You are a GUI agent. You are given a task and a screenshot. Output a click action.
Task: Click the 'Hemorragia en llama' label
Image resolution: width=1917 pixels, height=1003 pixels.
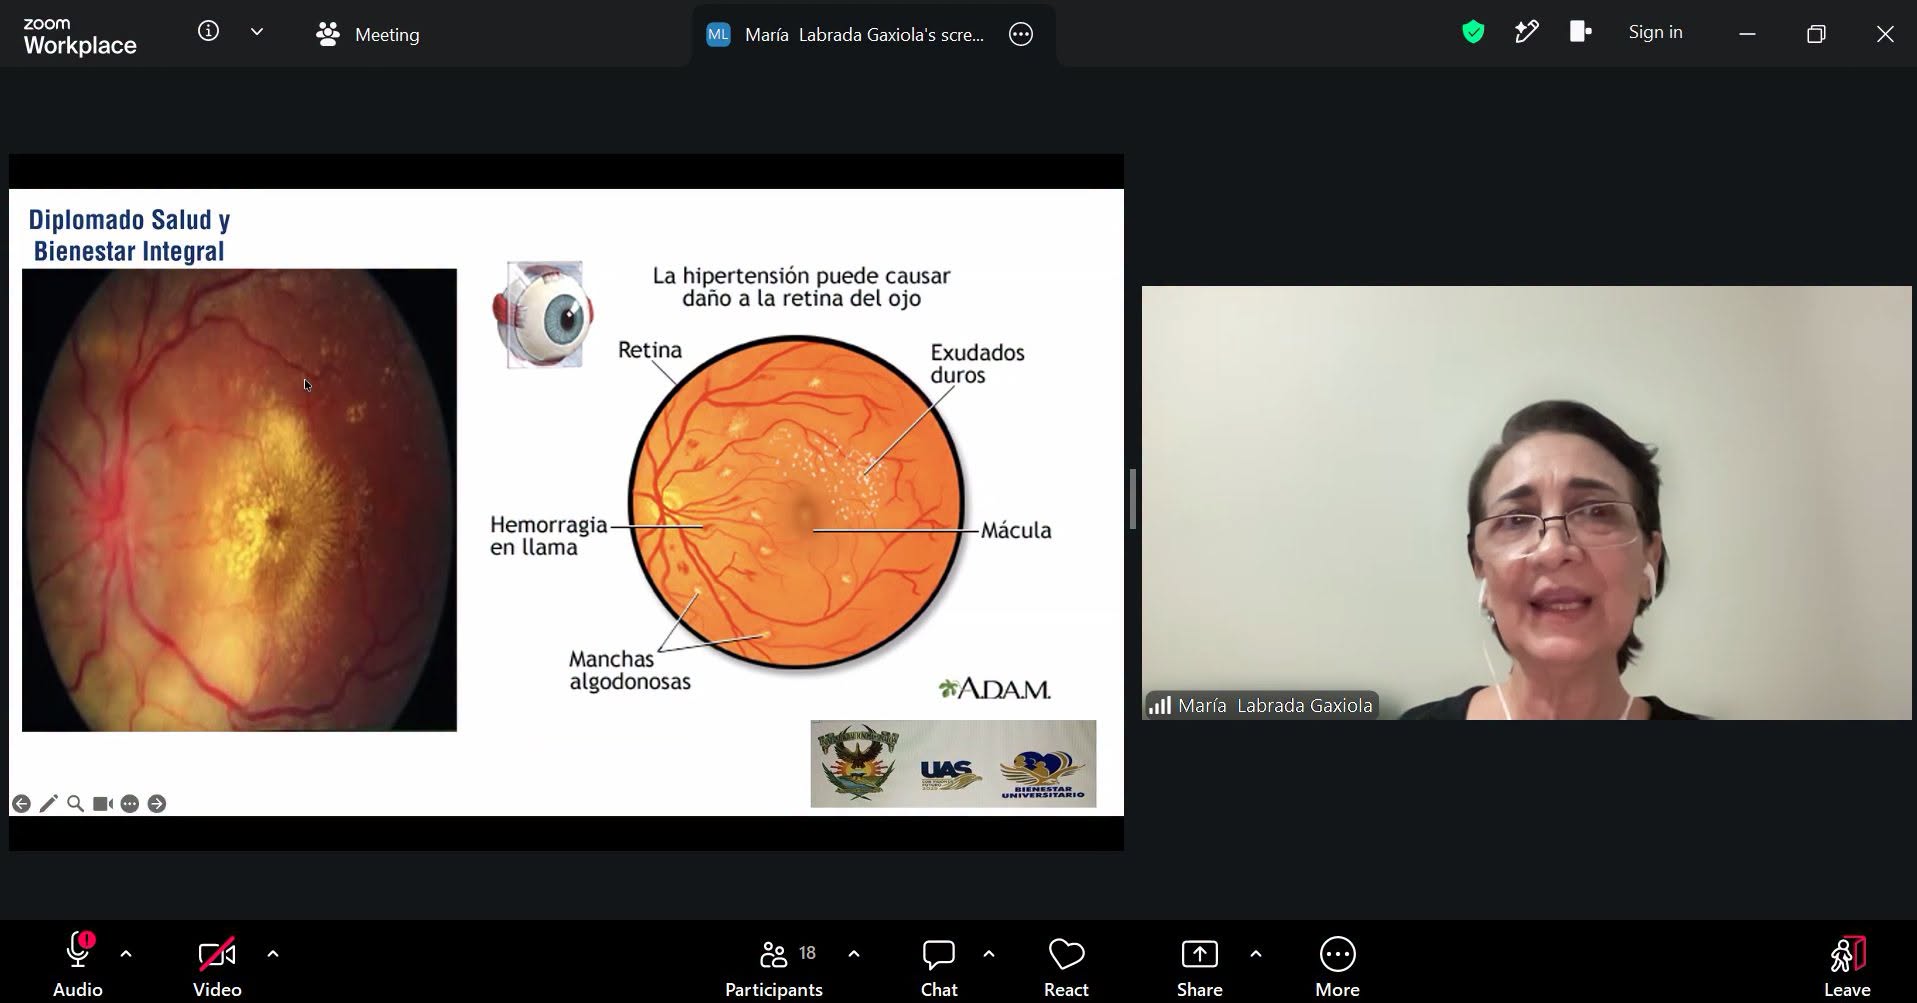point(548,536)
